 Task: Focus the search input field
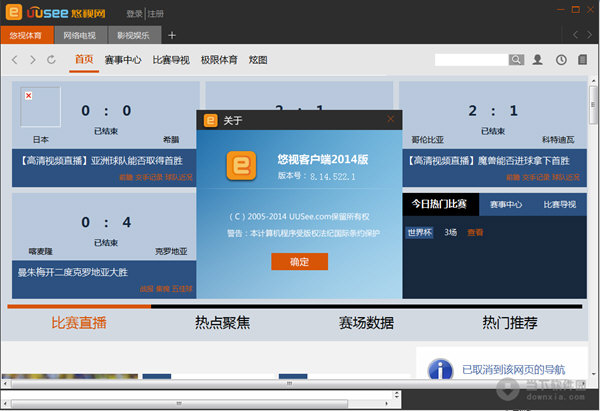point(471,60)
